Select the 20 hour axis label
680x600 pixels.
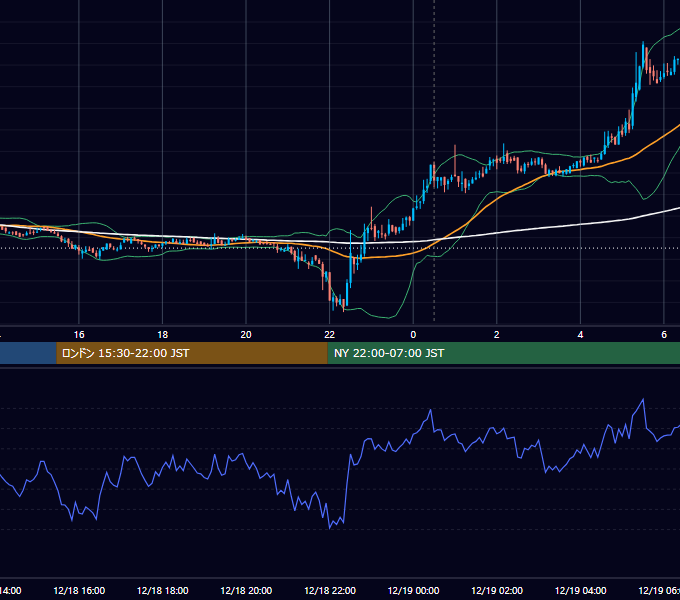[246, 335]
